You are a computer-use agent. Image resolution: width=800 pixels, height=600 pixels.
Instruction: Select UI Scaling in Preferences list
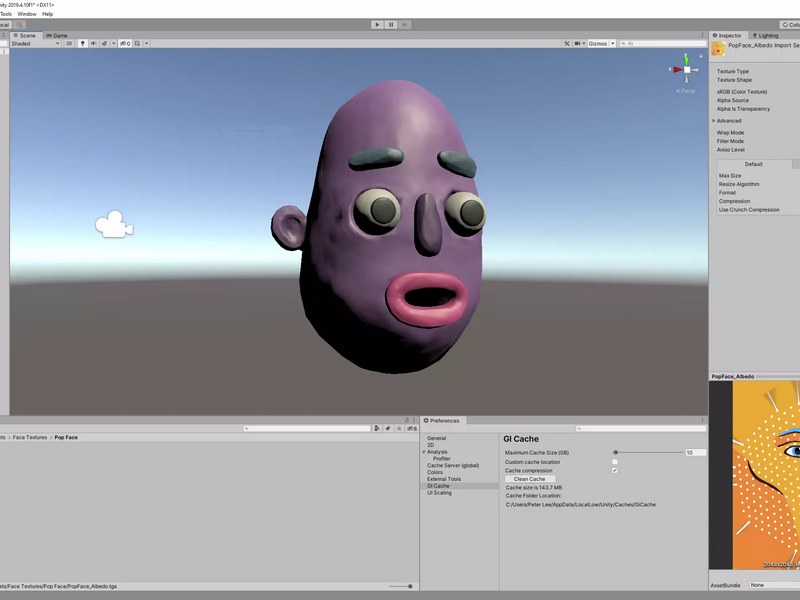tap(439, 493)
